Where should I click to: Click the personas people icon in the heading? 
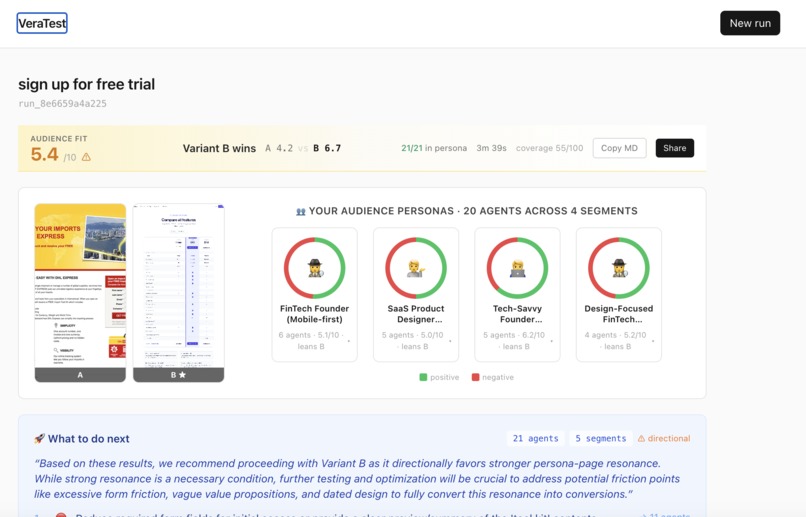301,211
